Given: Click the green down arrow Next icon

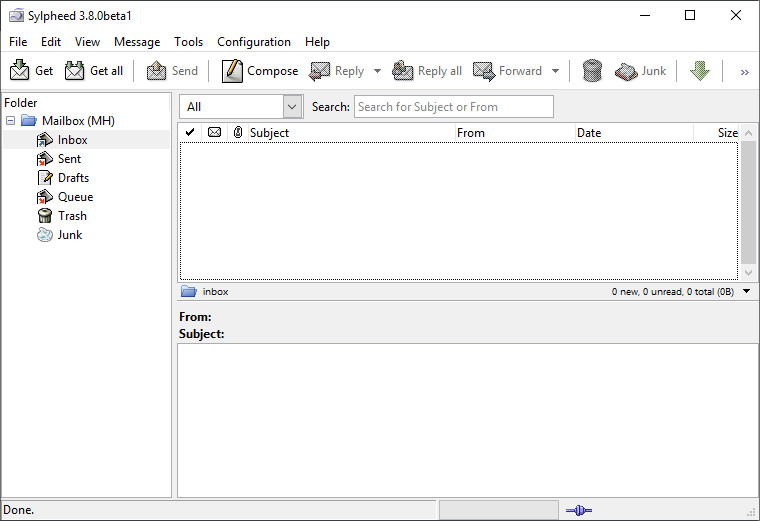Looking at the screenshot, I should pos(699,71).
